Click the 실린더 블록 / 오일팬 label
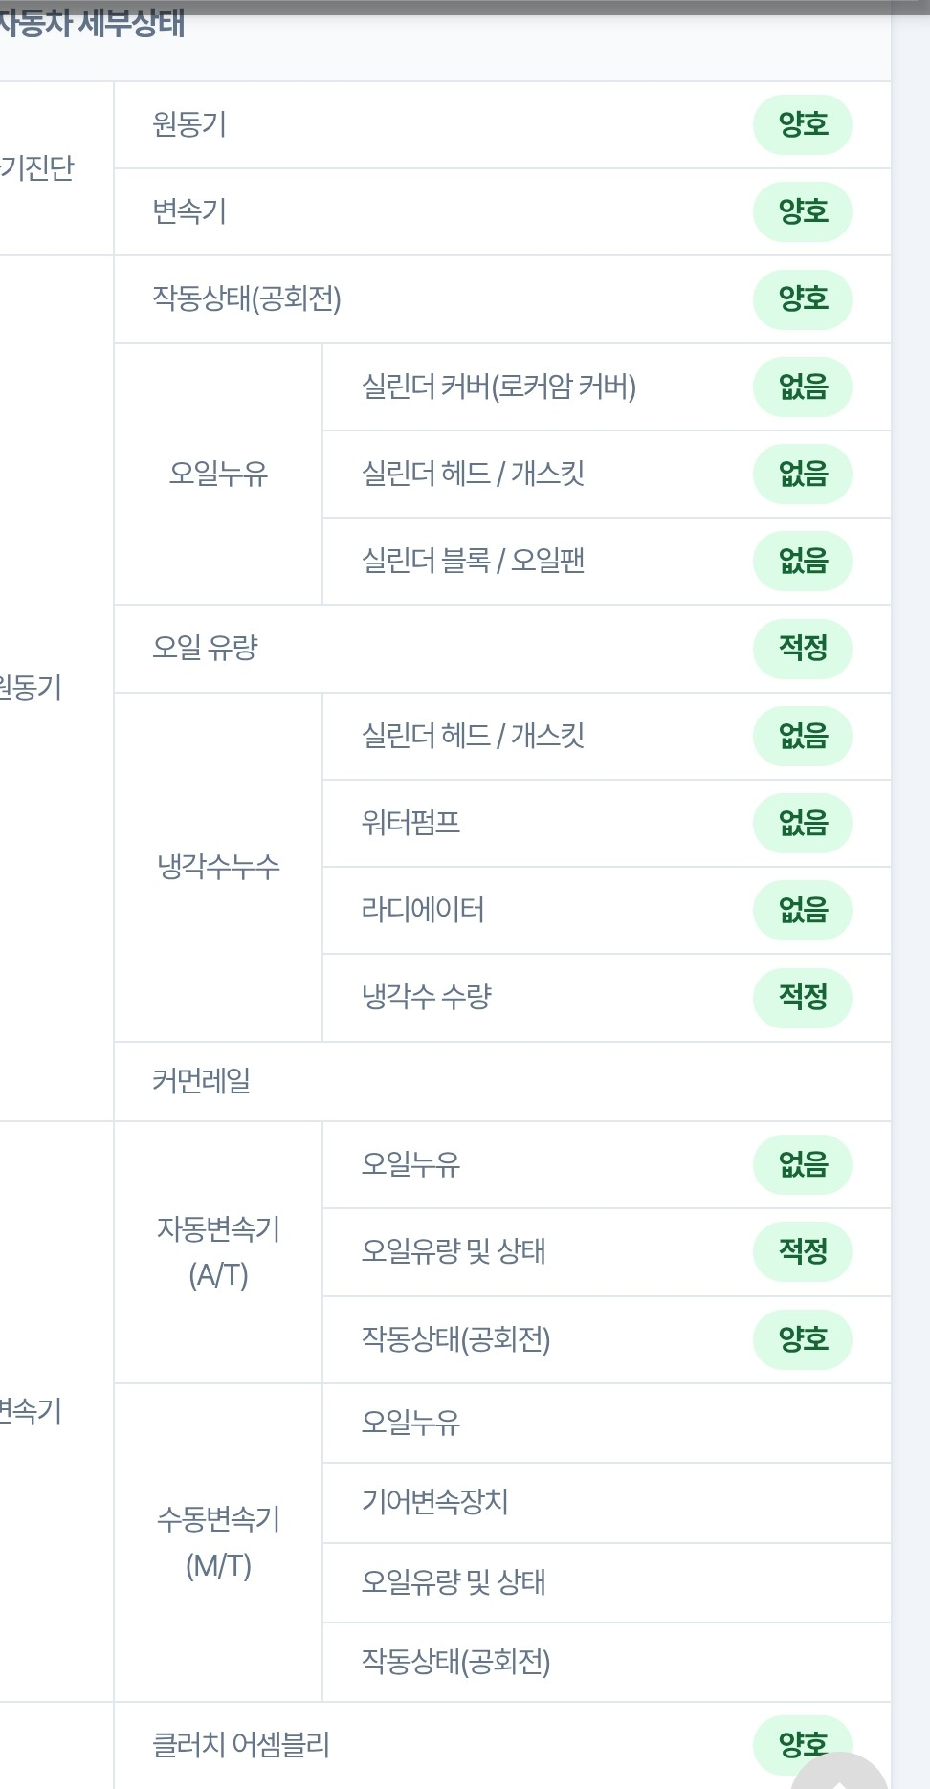 tap(473, 561)
